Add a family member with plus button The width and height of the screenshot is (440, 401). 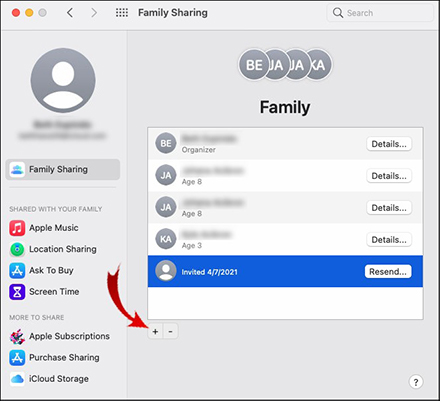[x=155, y=332]
